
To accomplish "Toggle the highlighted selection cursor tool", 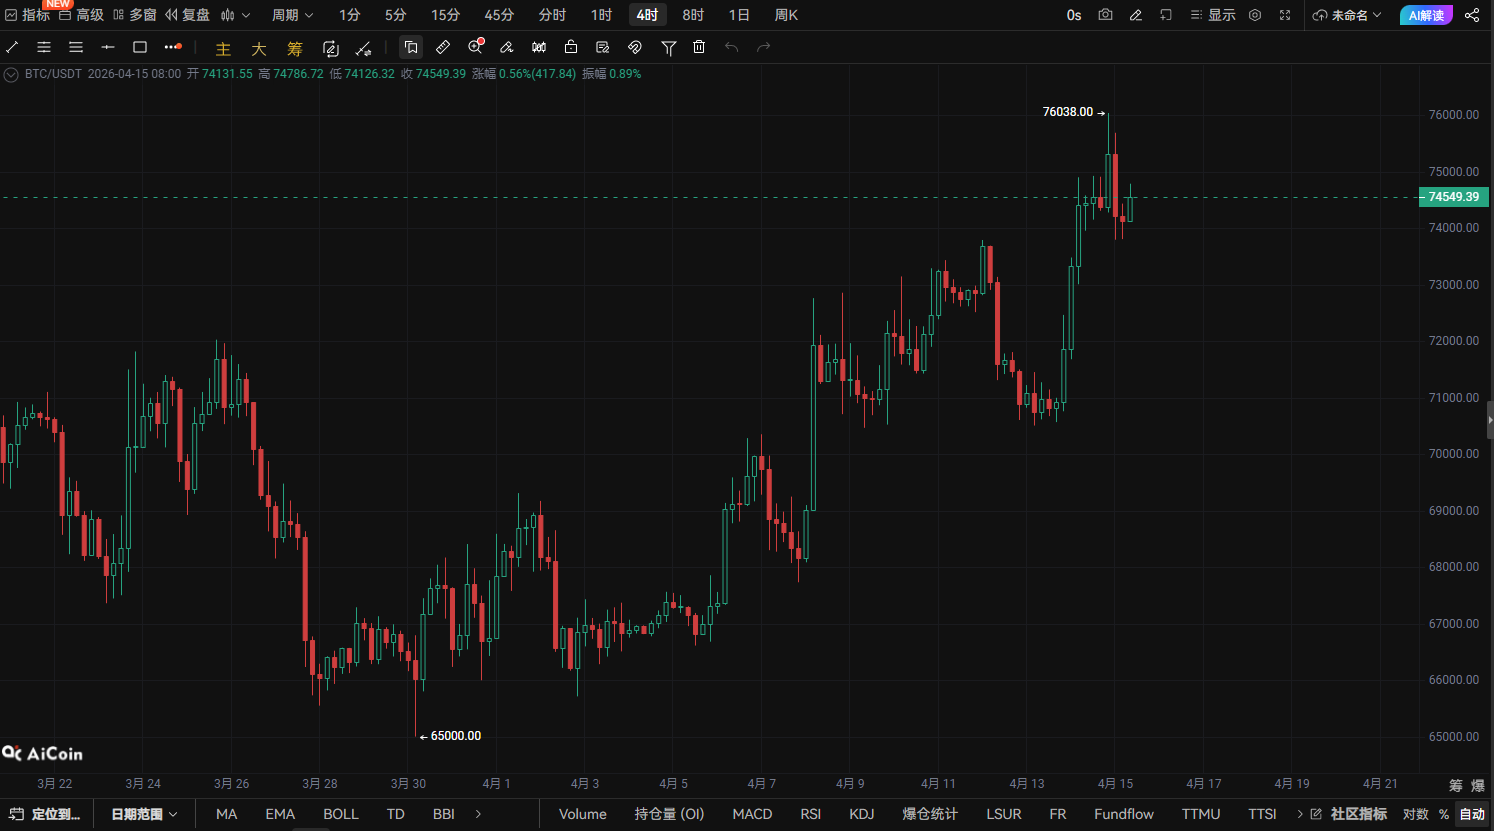I will pyautogui.click(x=411, y=47).
